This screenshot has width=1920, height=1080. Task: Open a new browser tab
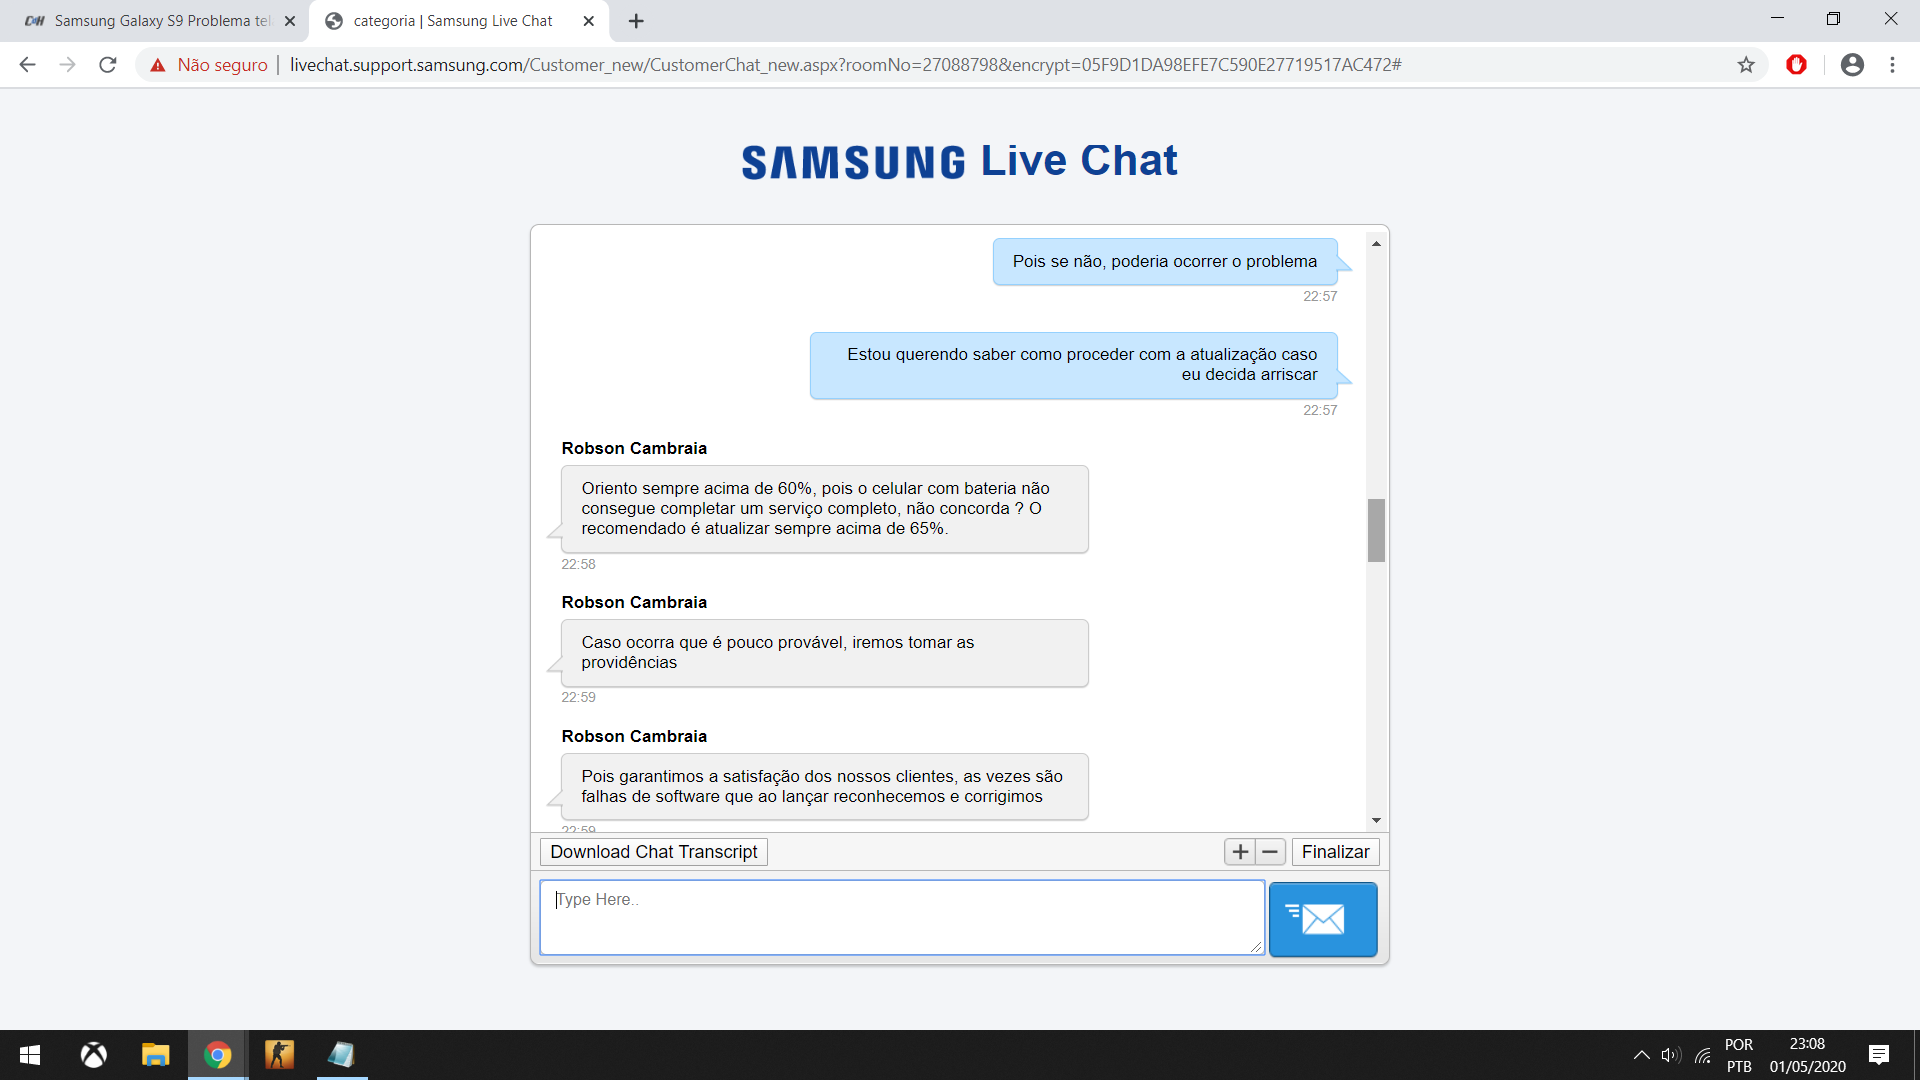point(636,21)
